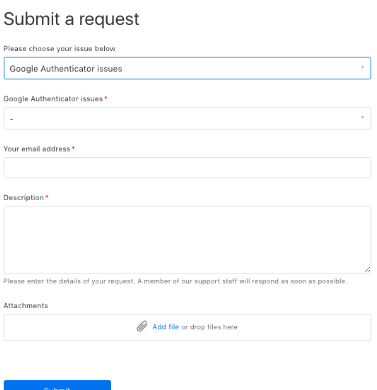Click the support staff hint text
The height and width of the screenshot is (390, 377).
[175, 281]
